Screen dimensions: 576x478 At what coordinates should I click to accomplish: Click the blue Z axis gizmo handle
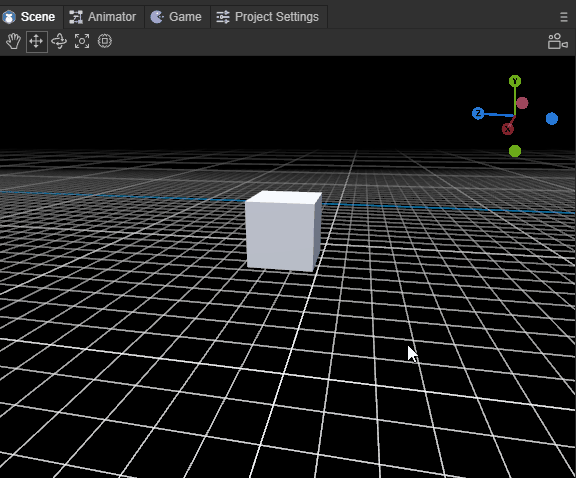point(478,113)
